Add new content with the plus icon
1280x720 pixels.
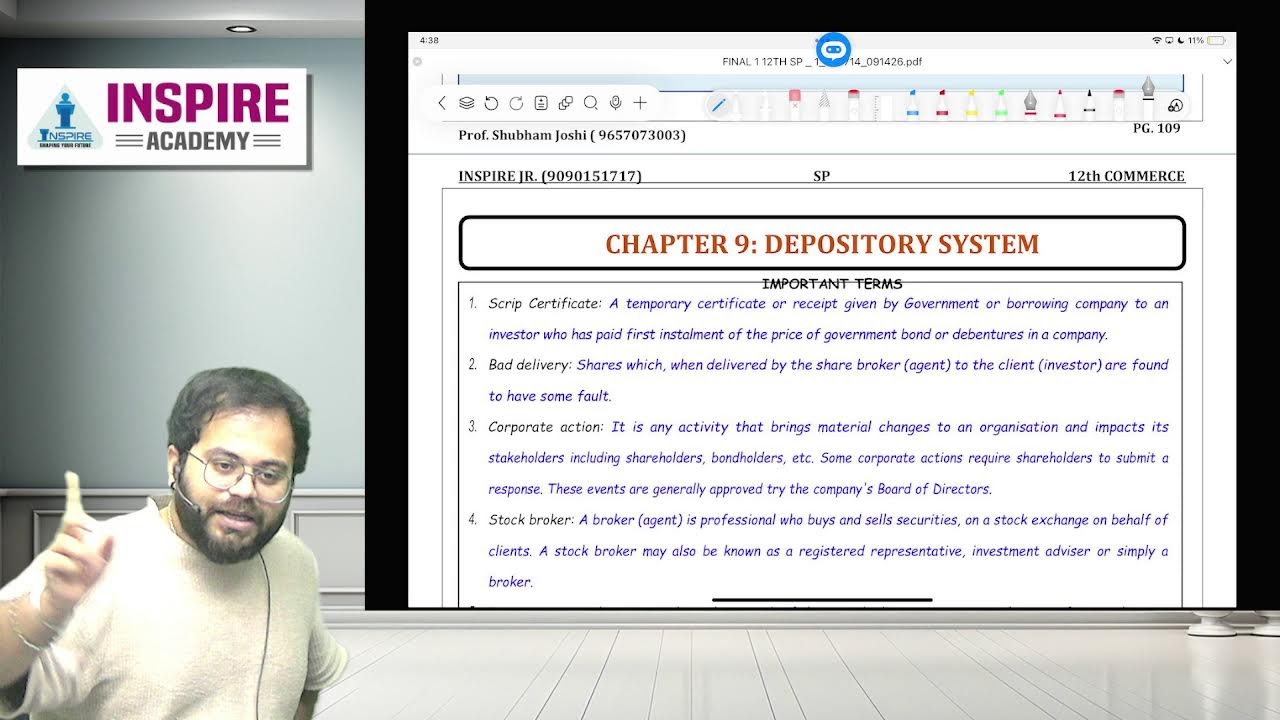tap(640, 103)
